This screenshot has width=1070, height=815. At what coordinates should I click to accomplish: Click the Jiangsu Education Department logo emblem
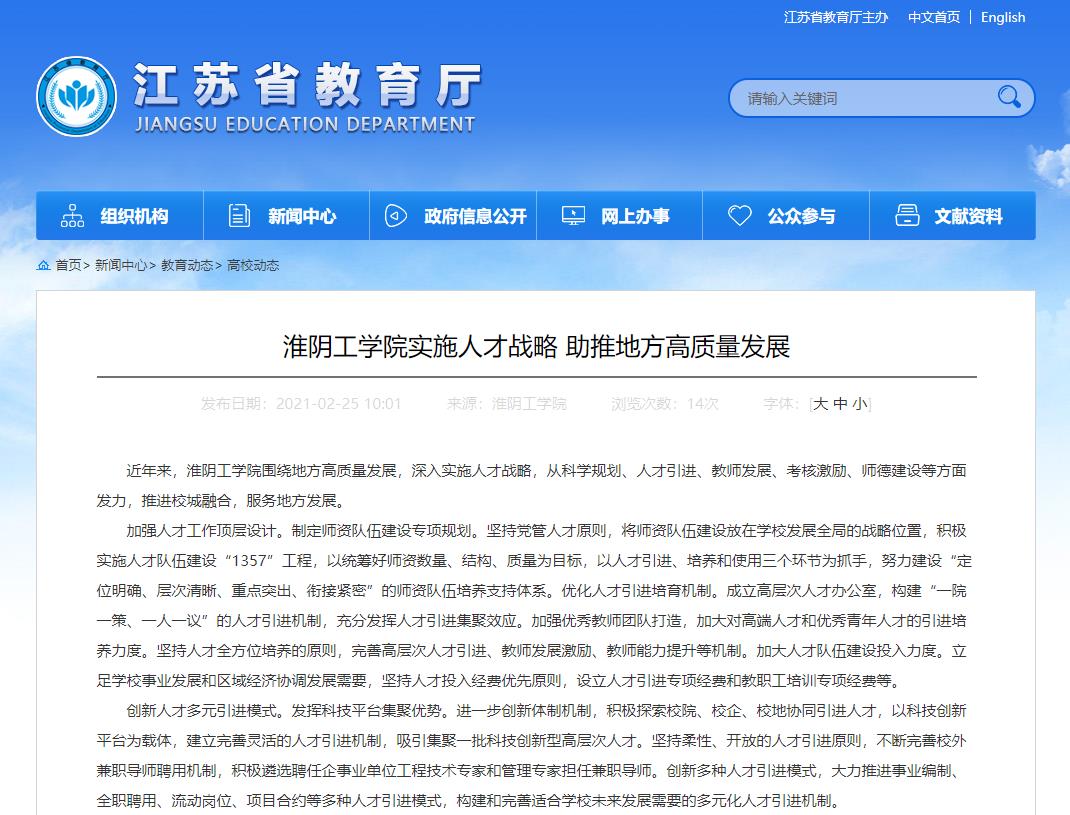pyautogui.click(x=76, y=97)
